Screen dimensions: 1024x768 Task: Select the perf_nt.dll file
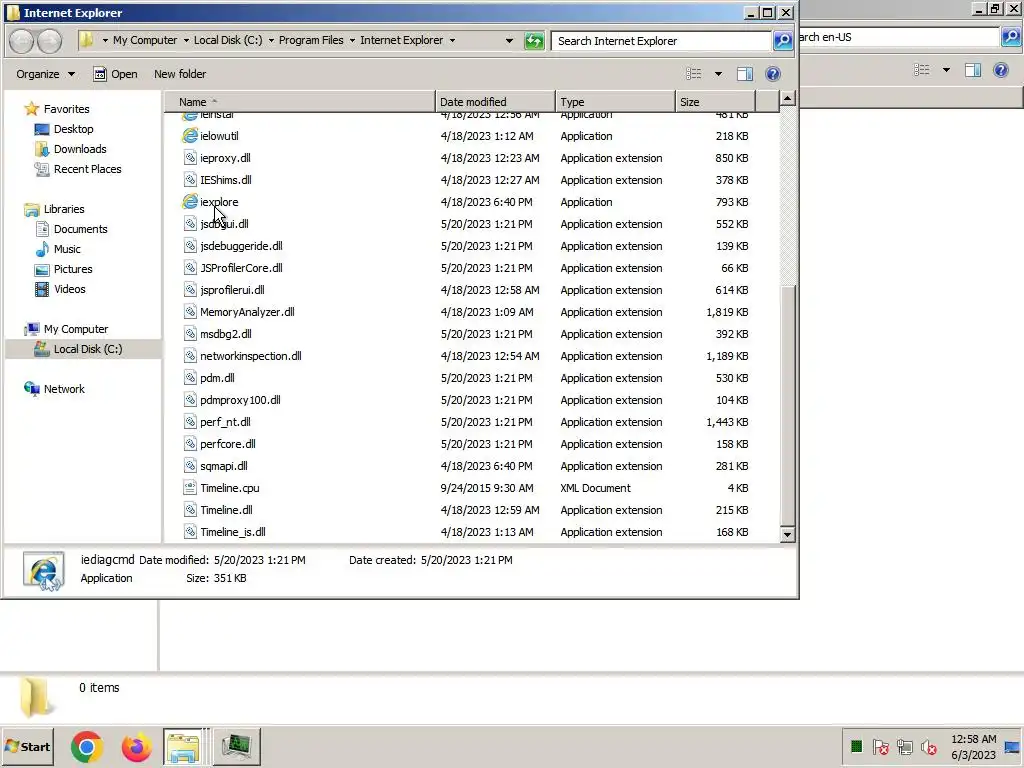[225, 422]
